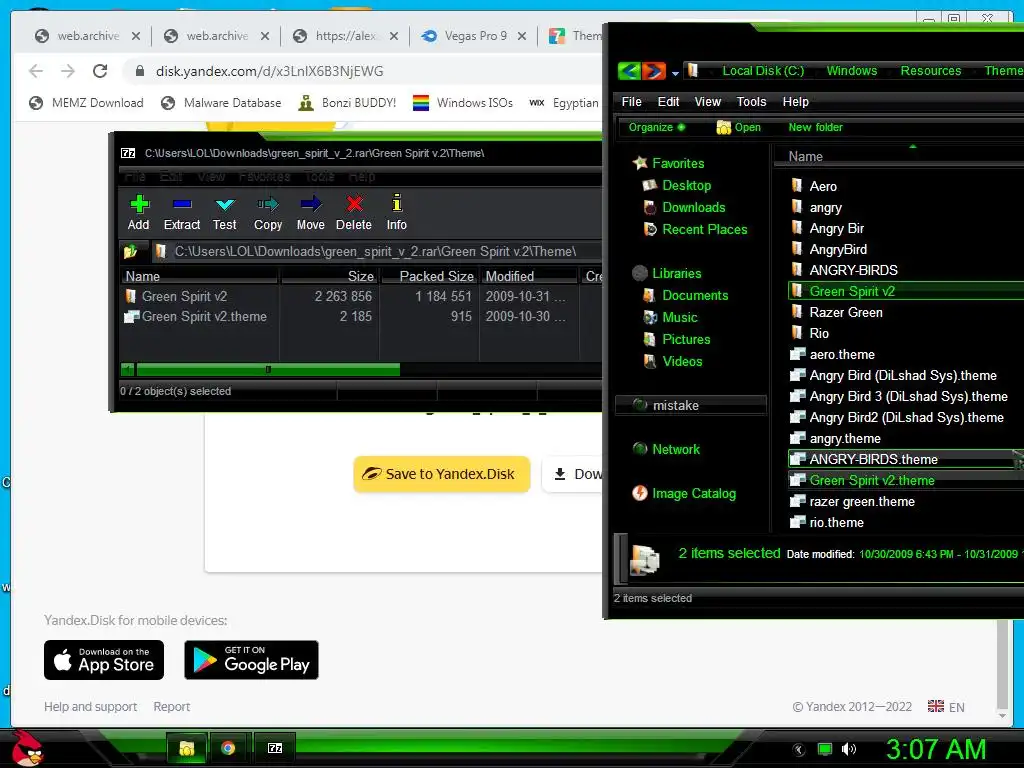
Task: Click the Info icon in 7-Zip
Action: pyautogui.click(x=396, y=203)
